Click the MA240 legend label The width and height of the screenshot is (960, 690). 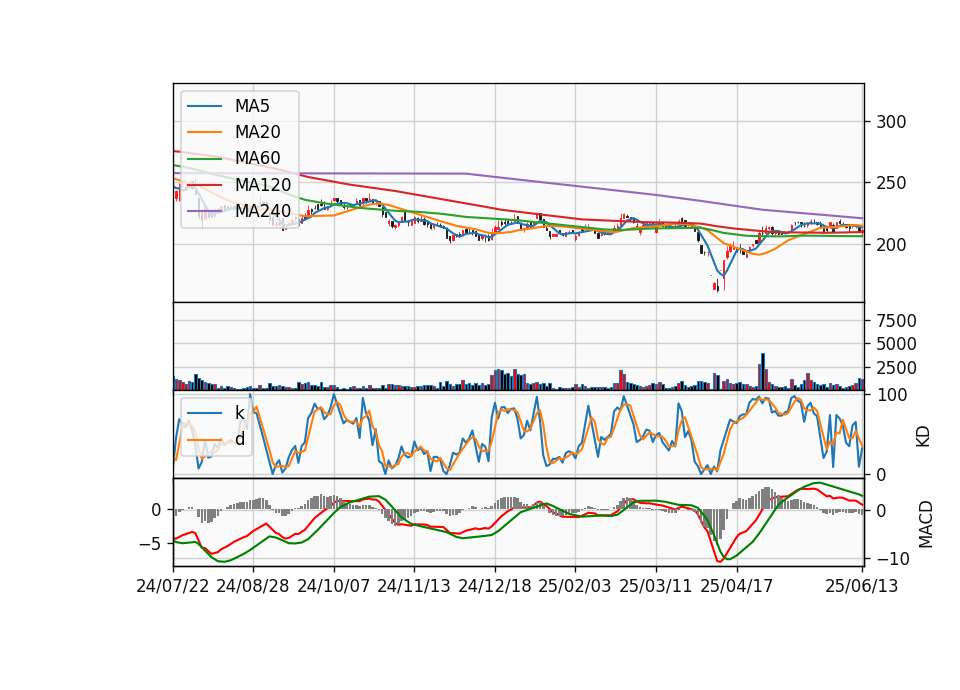pyautogui.click(x=263, y=211)
